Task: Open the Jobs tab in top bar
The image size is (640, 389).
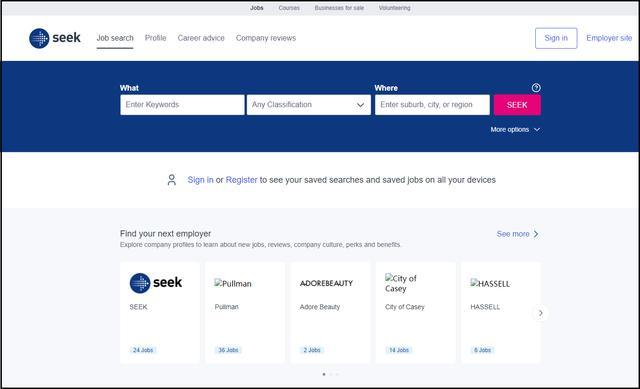Action: (x=257, y=8)
